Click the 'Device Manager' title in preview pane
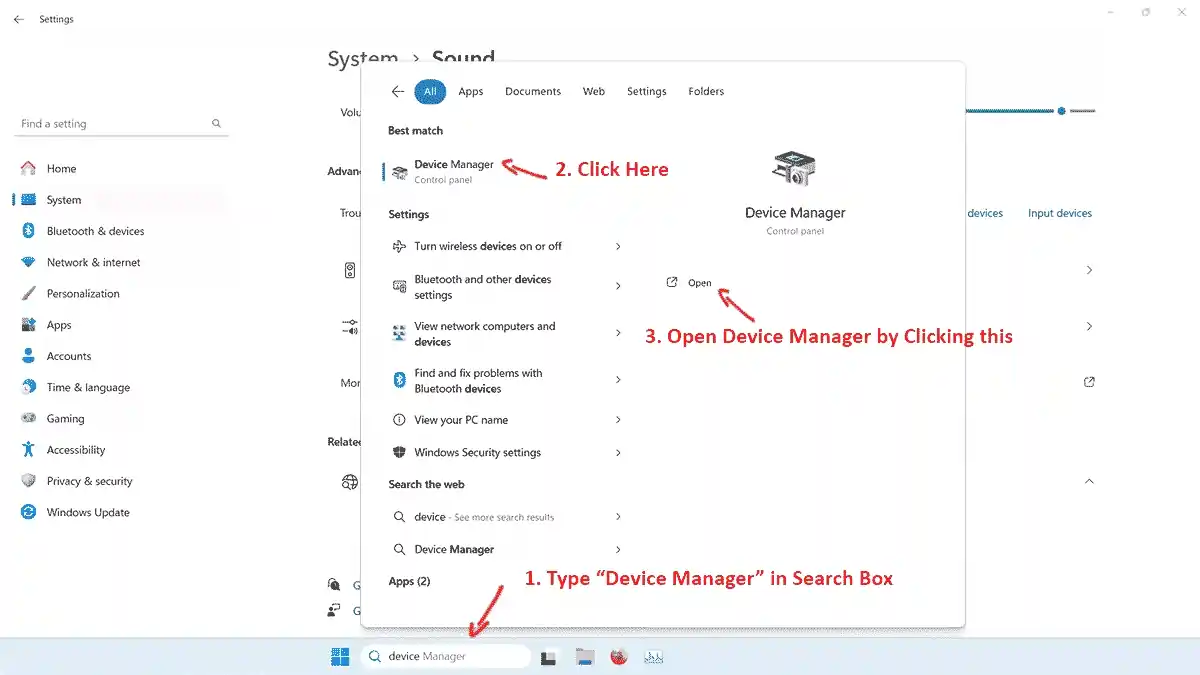The width and height of the screenshot is (1200, 675). coord(795,213)
